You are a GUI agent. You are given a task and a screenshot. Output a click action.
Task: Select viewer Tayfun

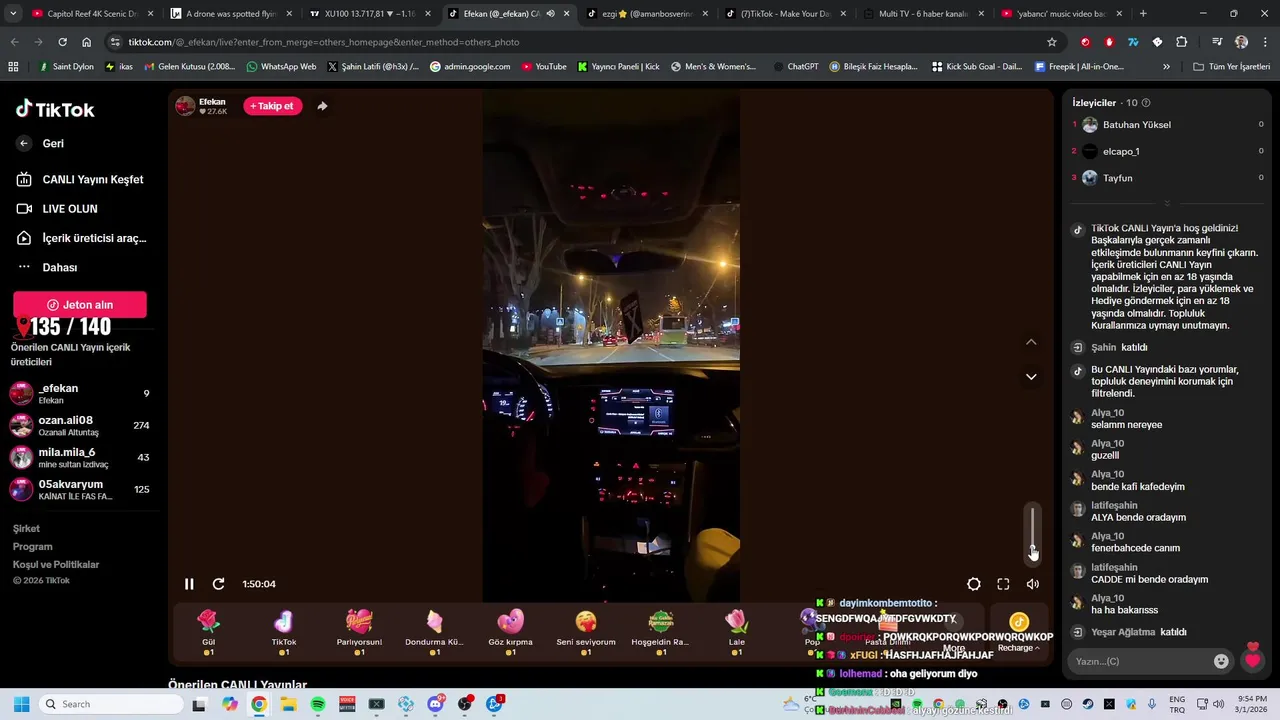coord(1118,178)
